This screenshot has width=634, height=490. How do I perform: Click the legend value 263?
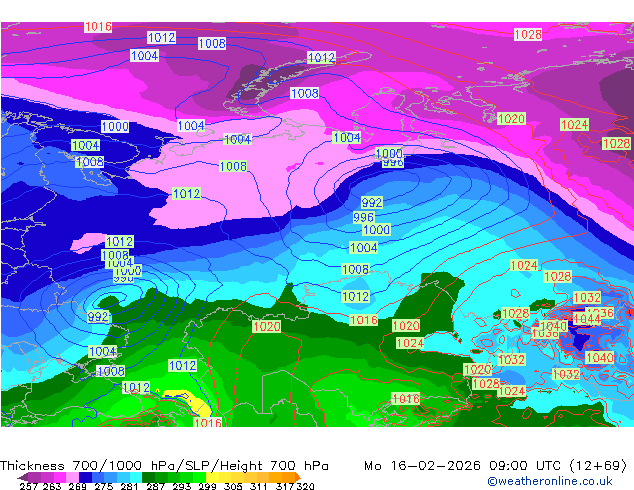click(x=52, y=486)
